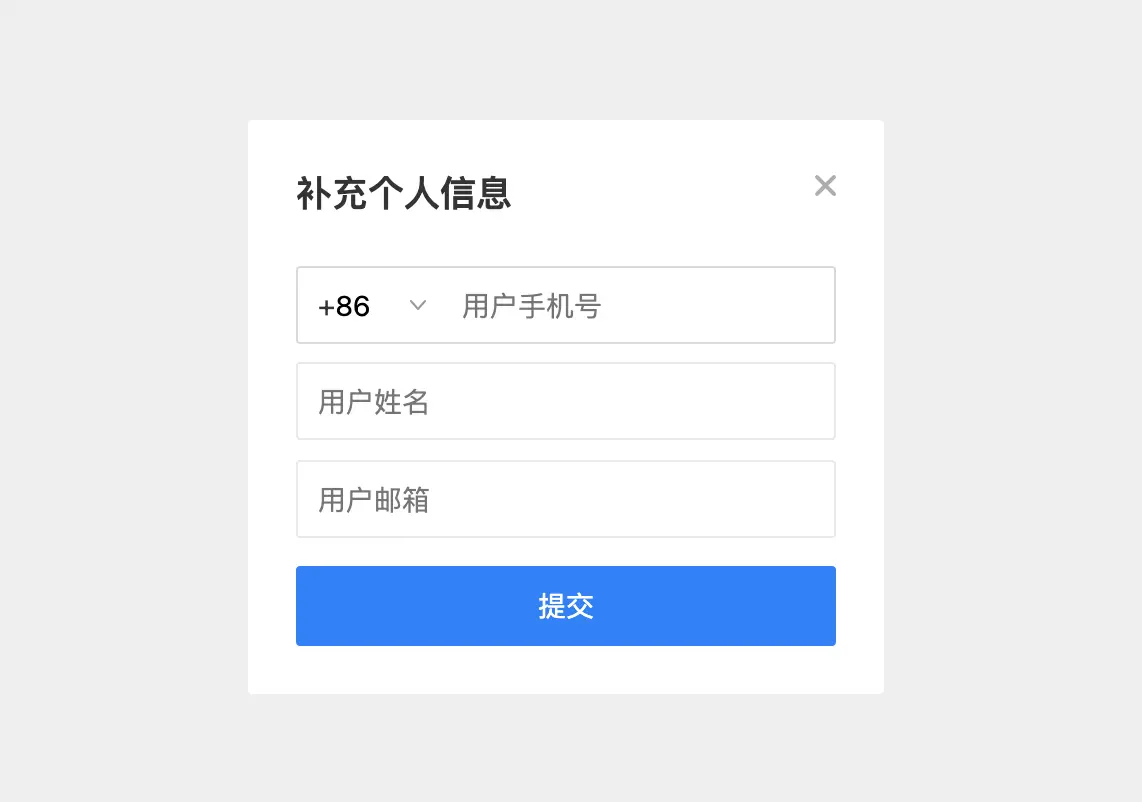Click the 用户姓名 placeholder text
The width and height of the screenshot is (1142, 802).
coord(374,402)
